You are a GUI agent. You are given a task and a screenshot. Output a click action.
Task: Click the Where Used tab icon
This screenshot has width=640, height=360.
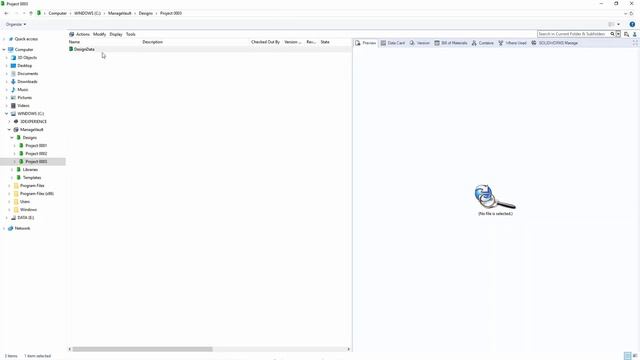coord(501,43)
